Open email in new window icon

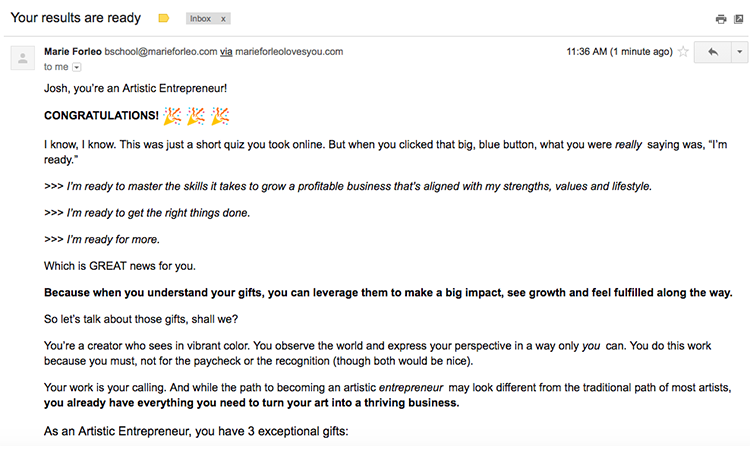(x=739, y=19)
